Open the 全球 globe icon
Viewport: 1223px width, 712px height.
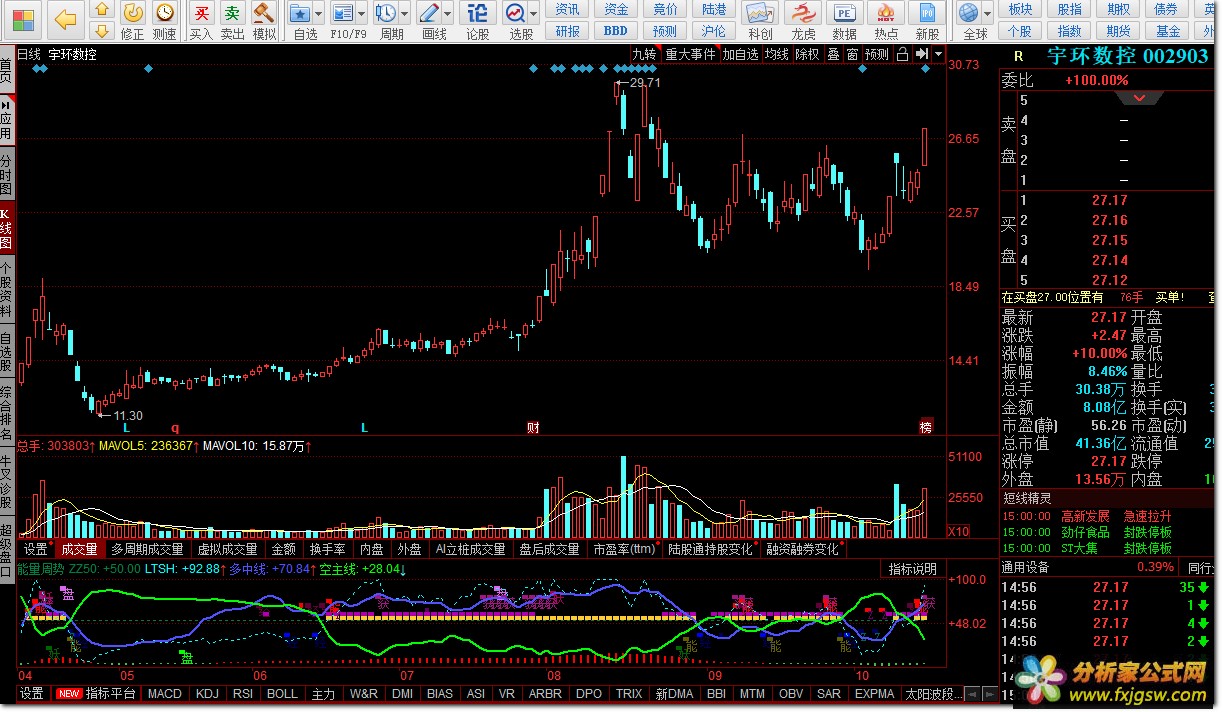(x=968, y=13)
